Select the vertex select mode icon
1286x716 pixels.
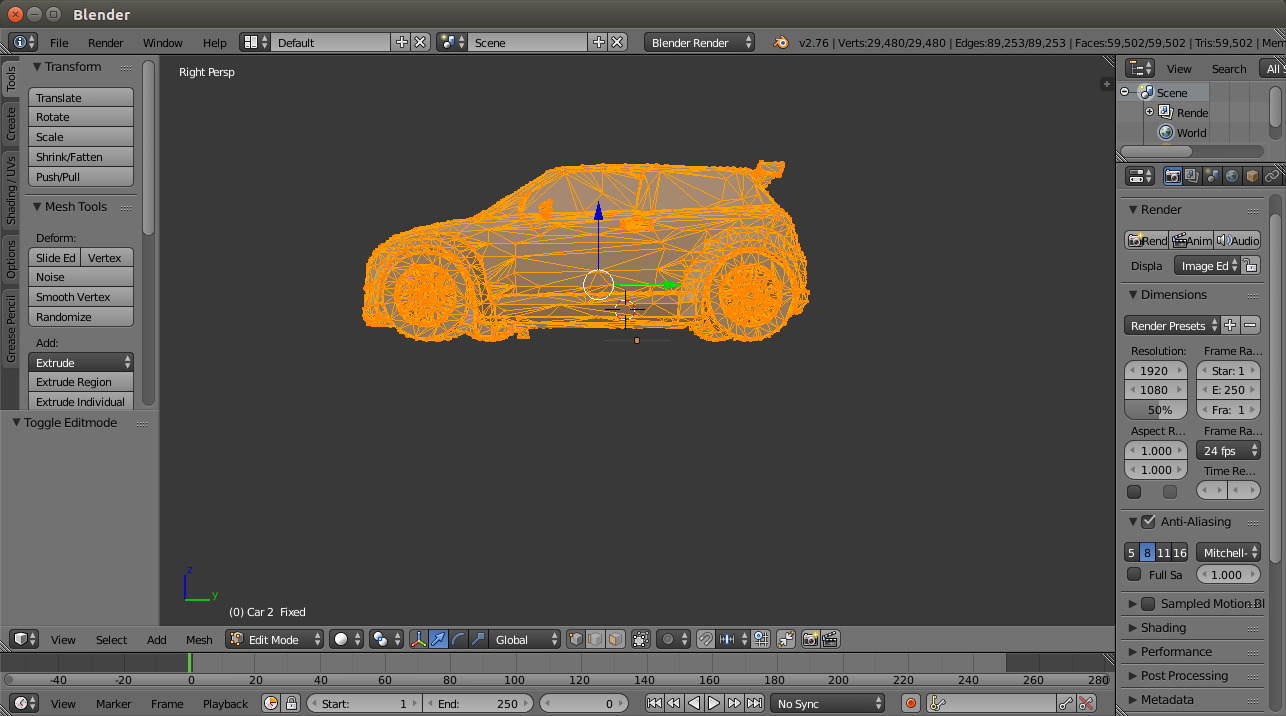pyautogui.click(x=576, y=639)
